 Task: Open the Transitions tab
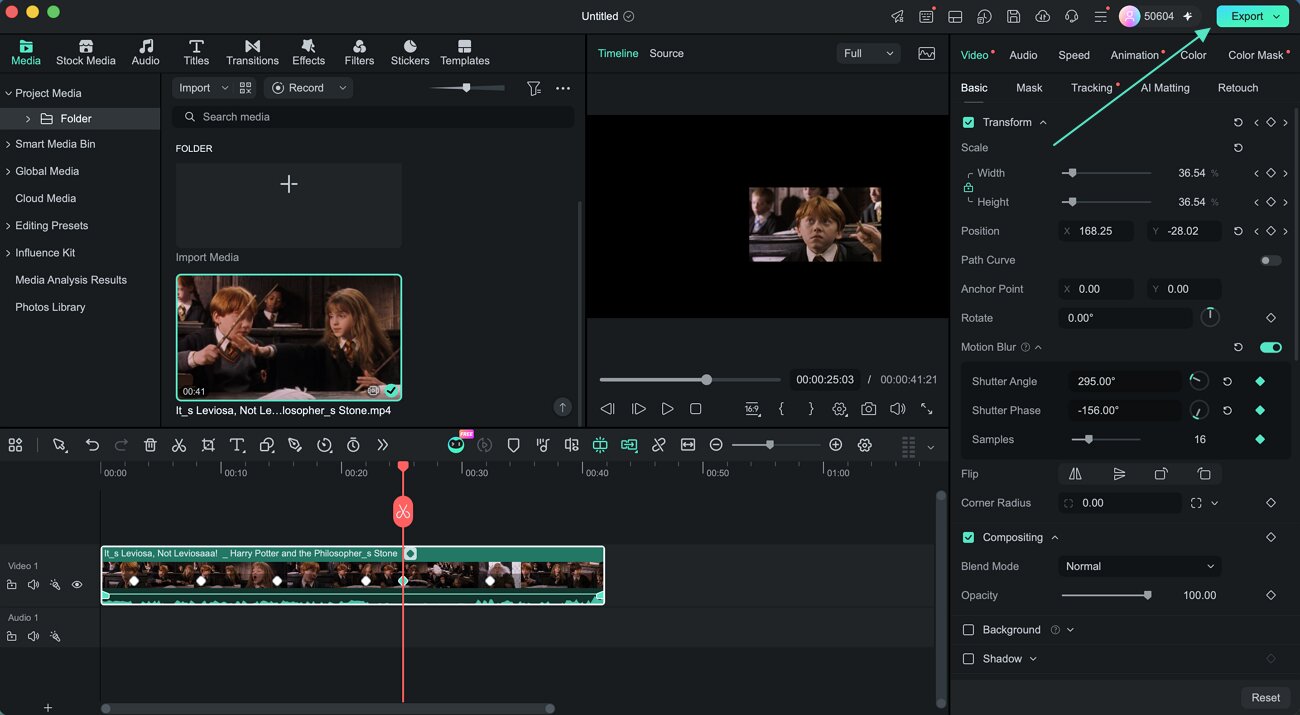pyautogui.click(x=252, y=53)
